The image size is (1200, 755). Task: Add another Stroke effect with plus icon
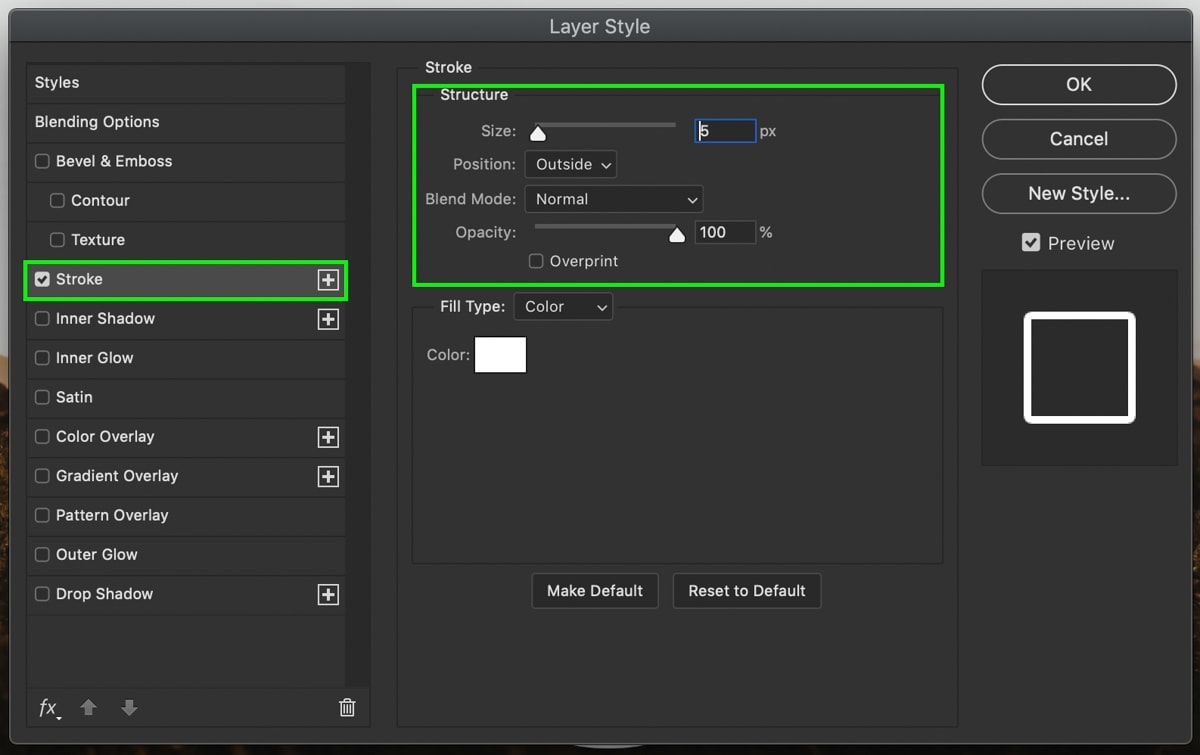tap(328, 280)
